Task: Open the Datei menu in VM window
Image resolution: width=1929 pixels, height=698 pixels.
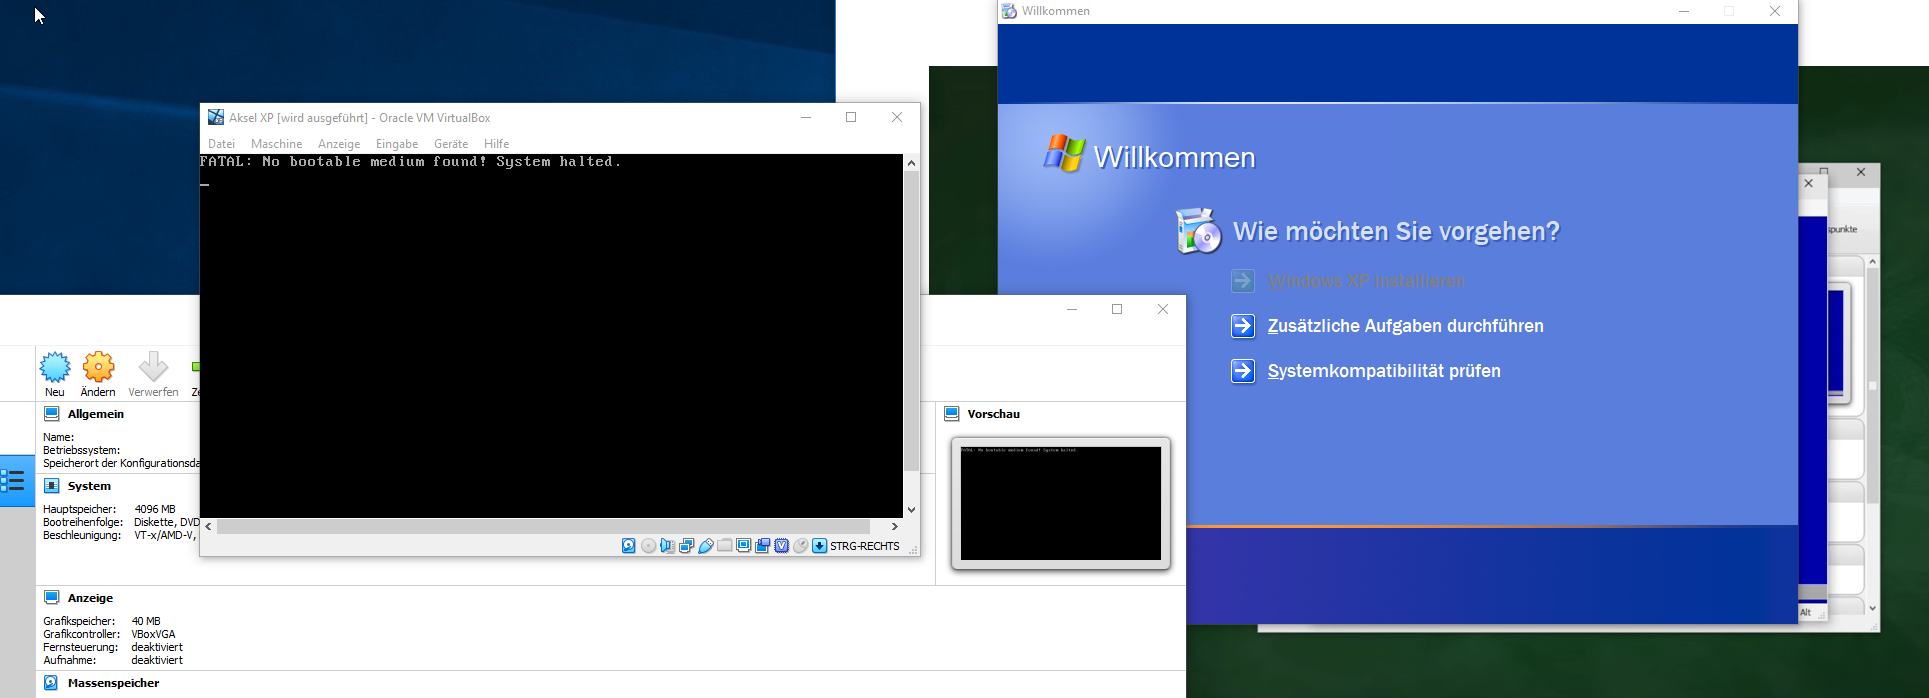Action: point(221,144)
